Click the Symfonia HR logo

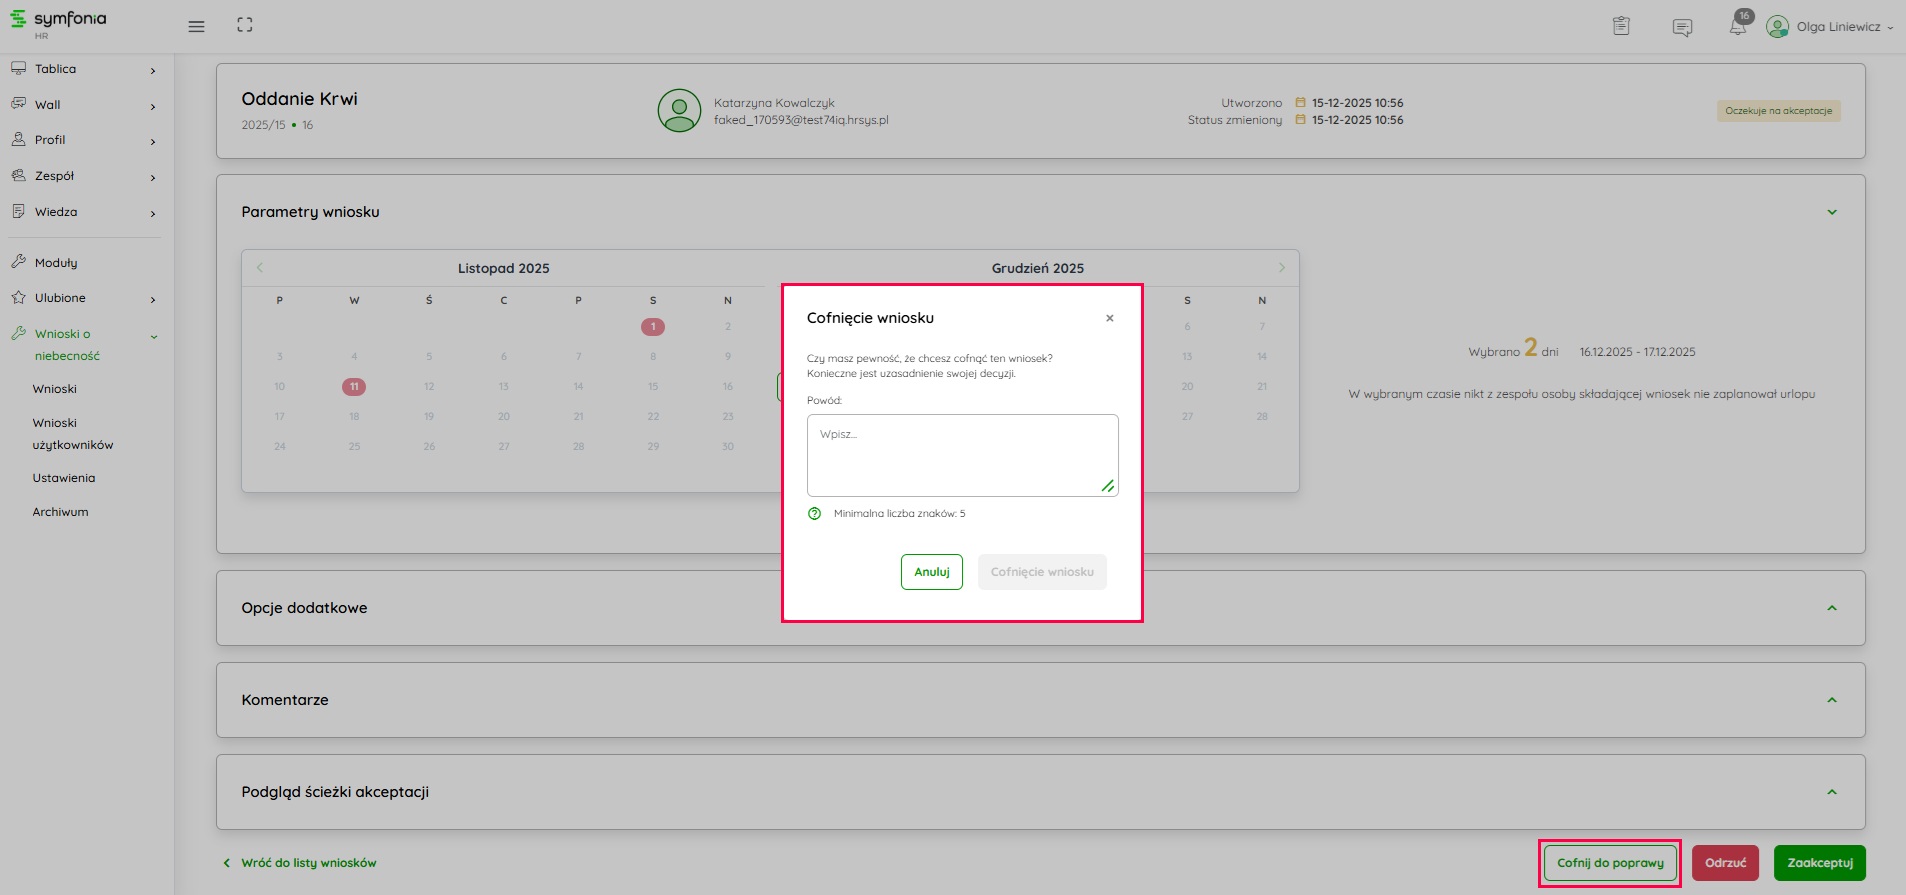(58, 22)
